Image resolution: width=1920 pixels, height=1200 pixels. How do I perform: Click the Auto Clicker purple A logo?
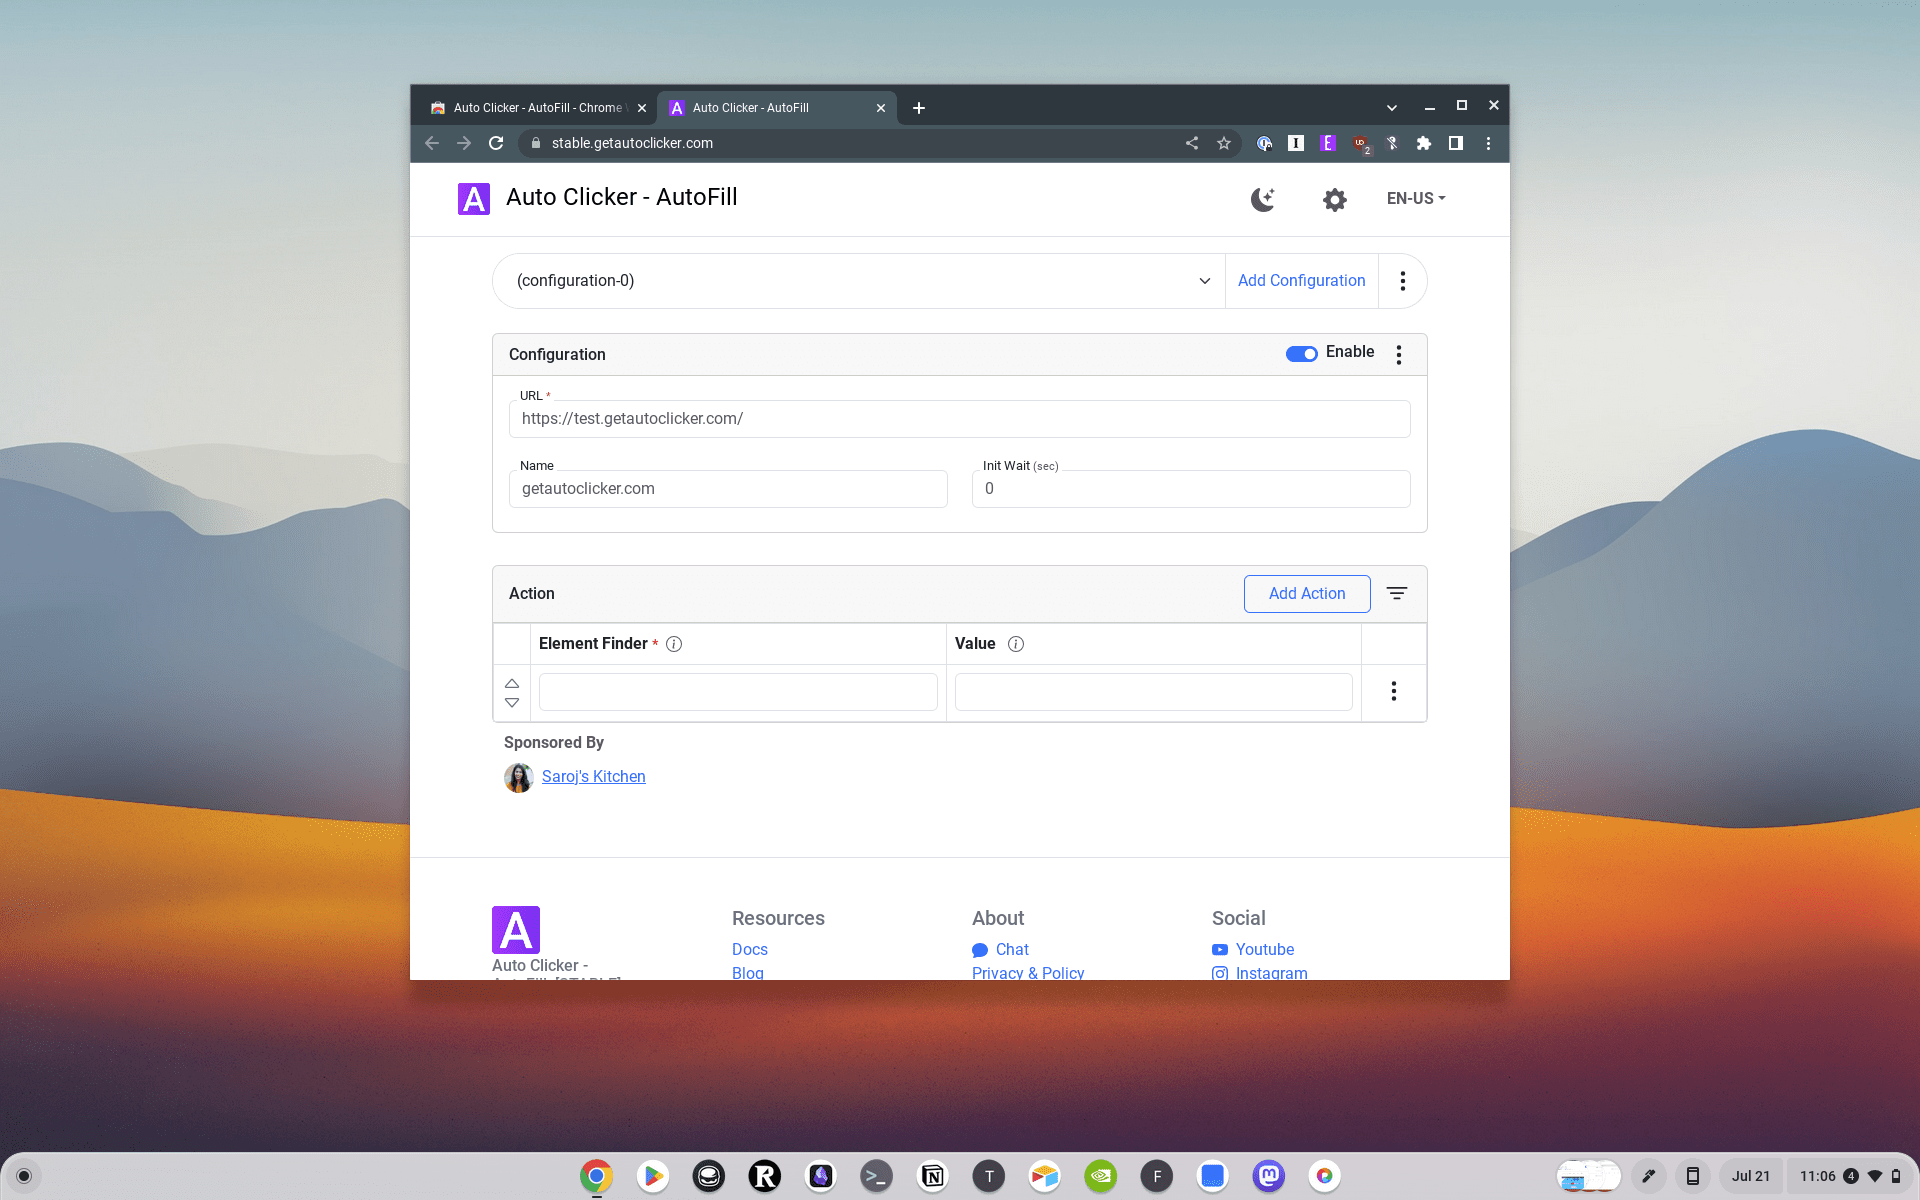(474, 199)
